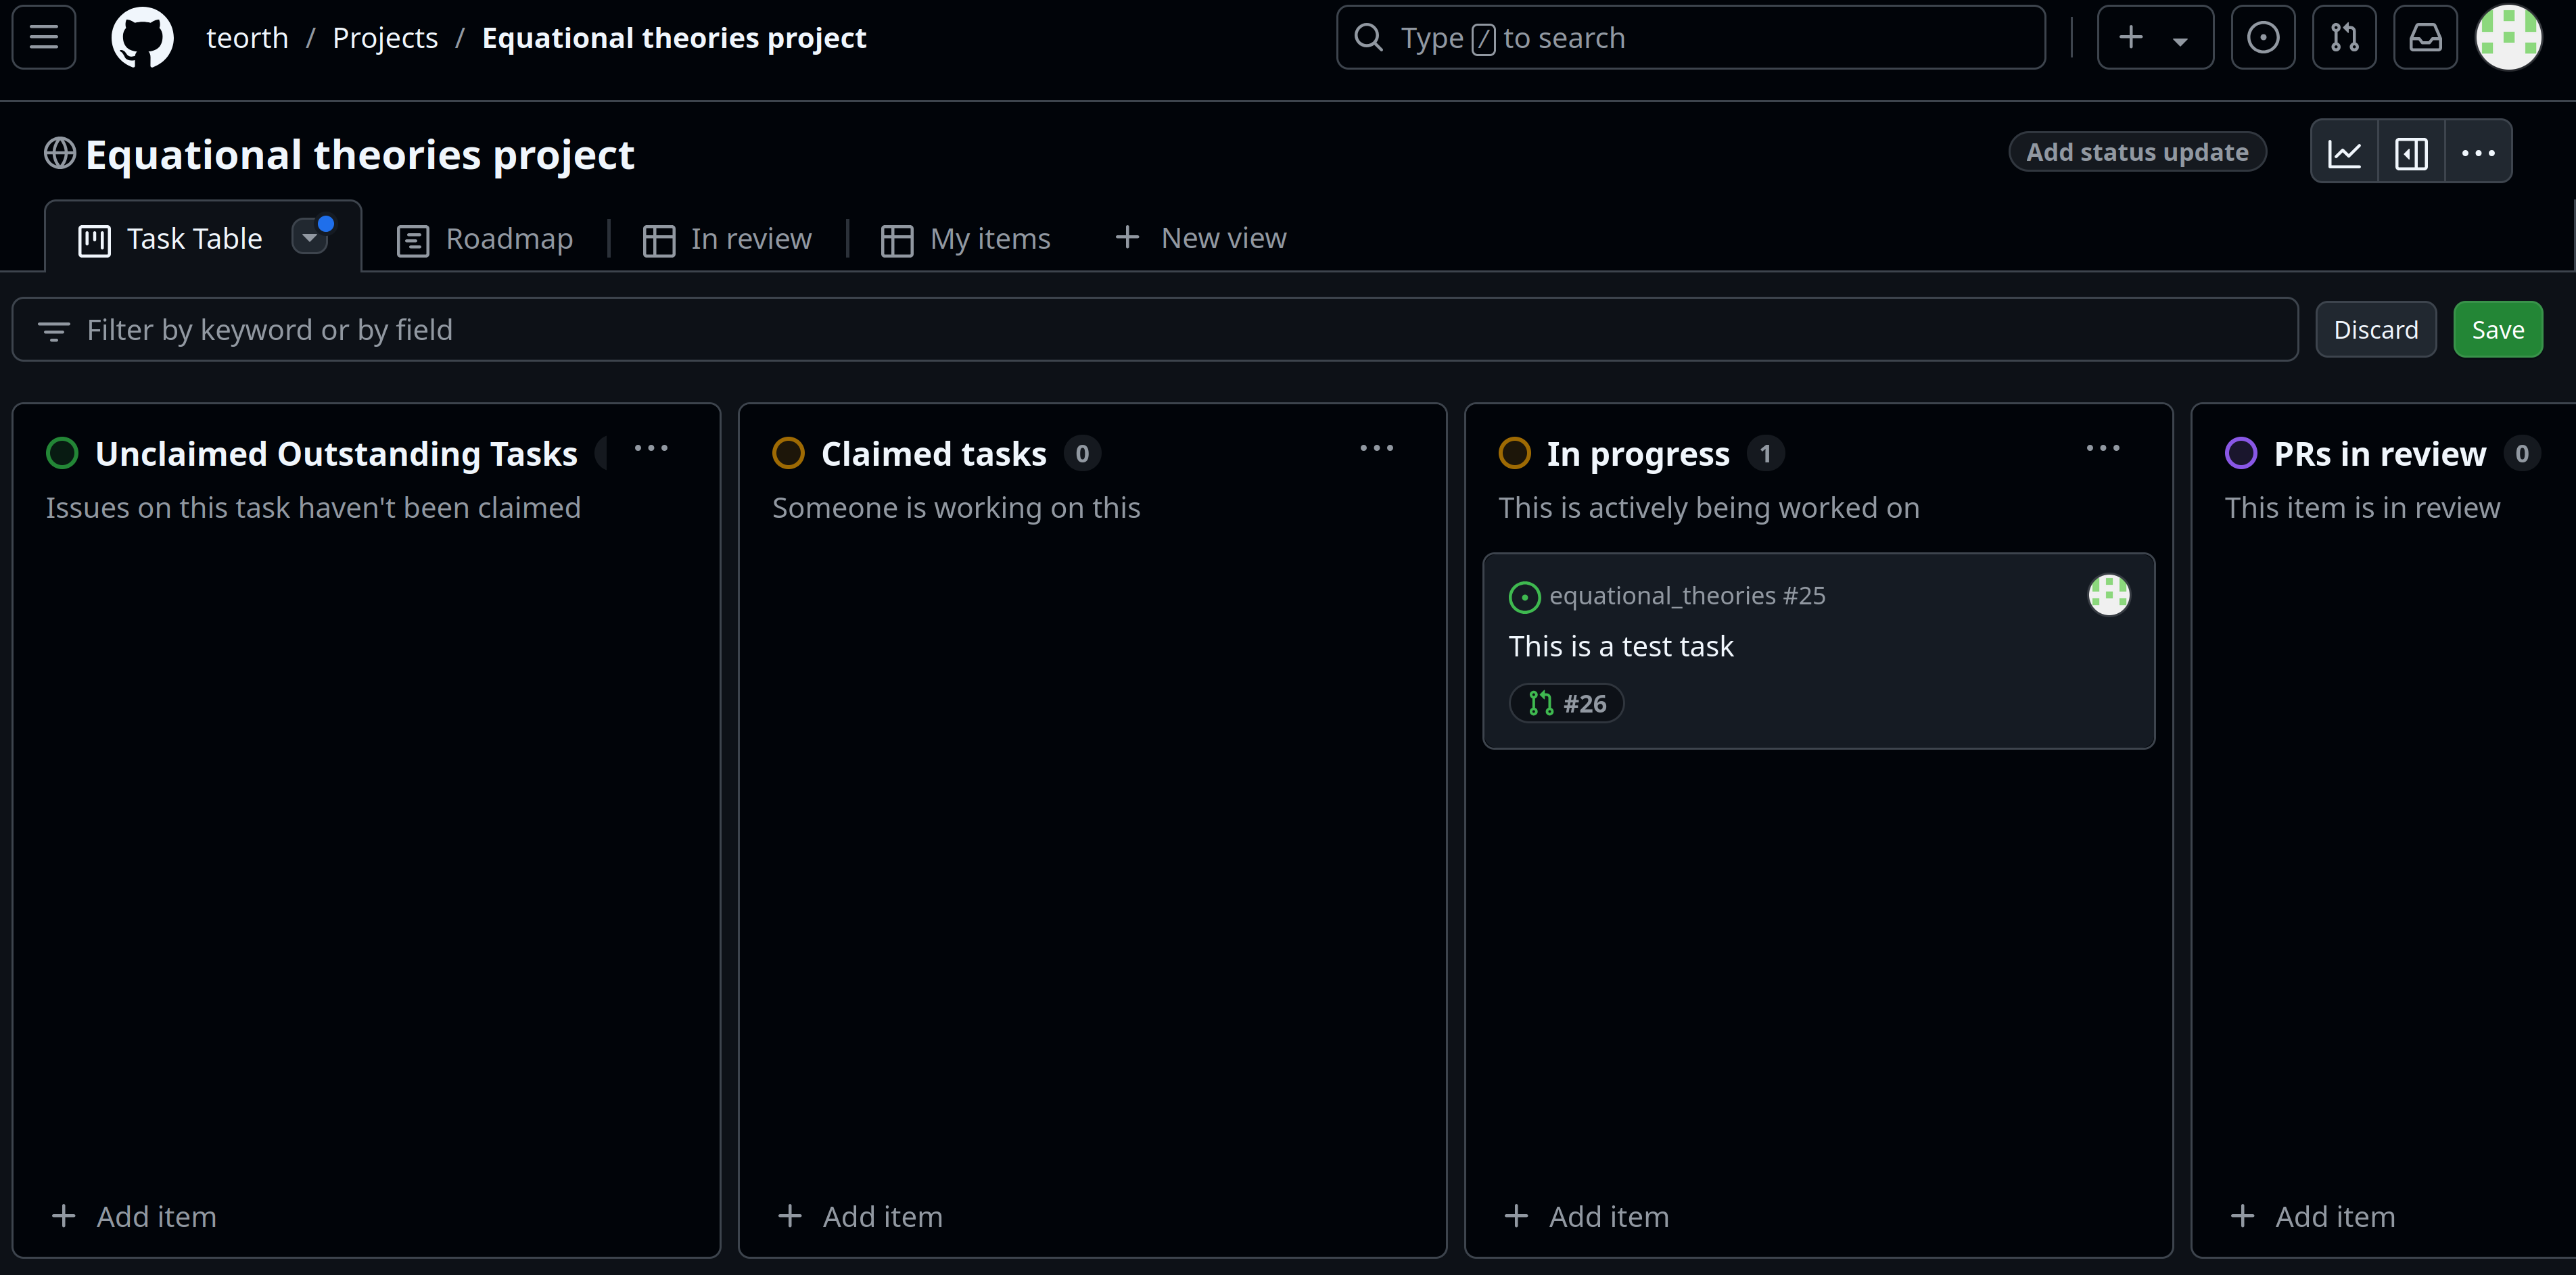
Task: Click the Save button
Action: 2497,330
